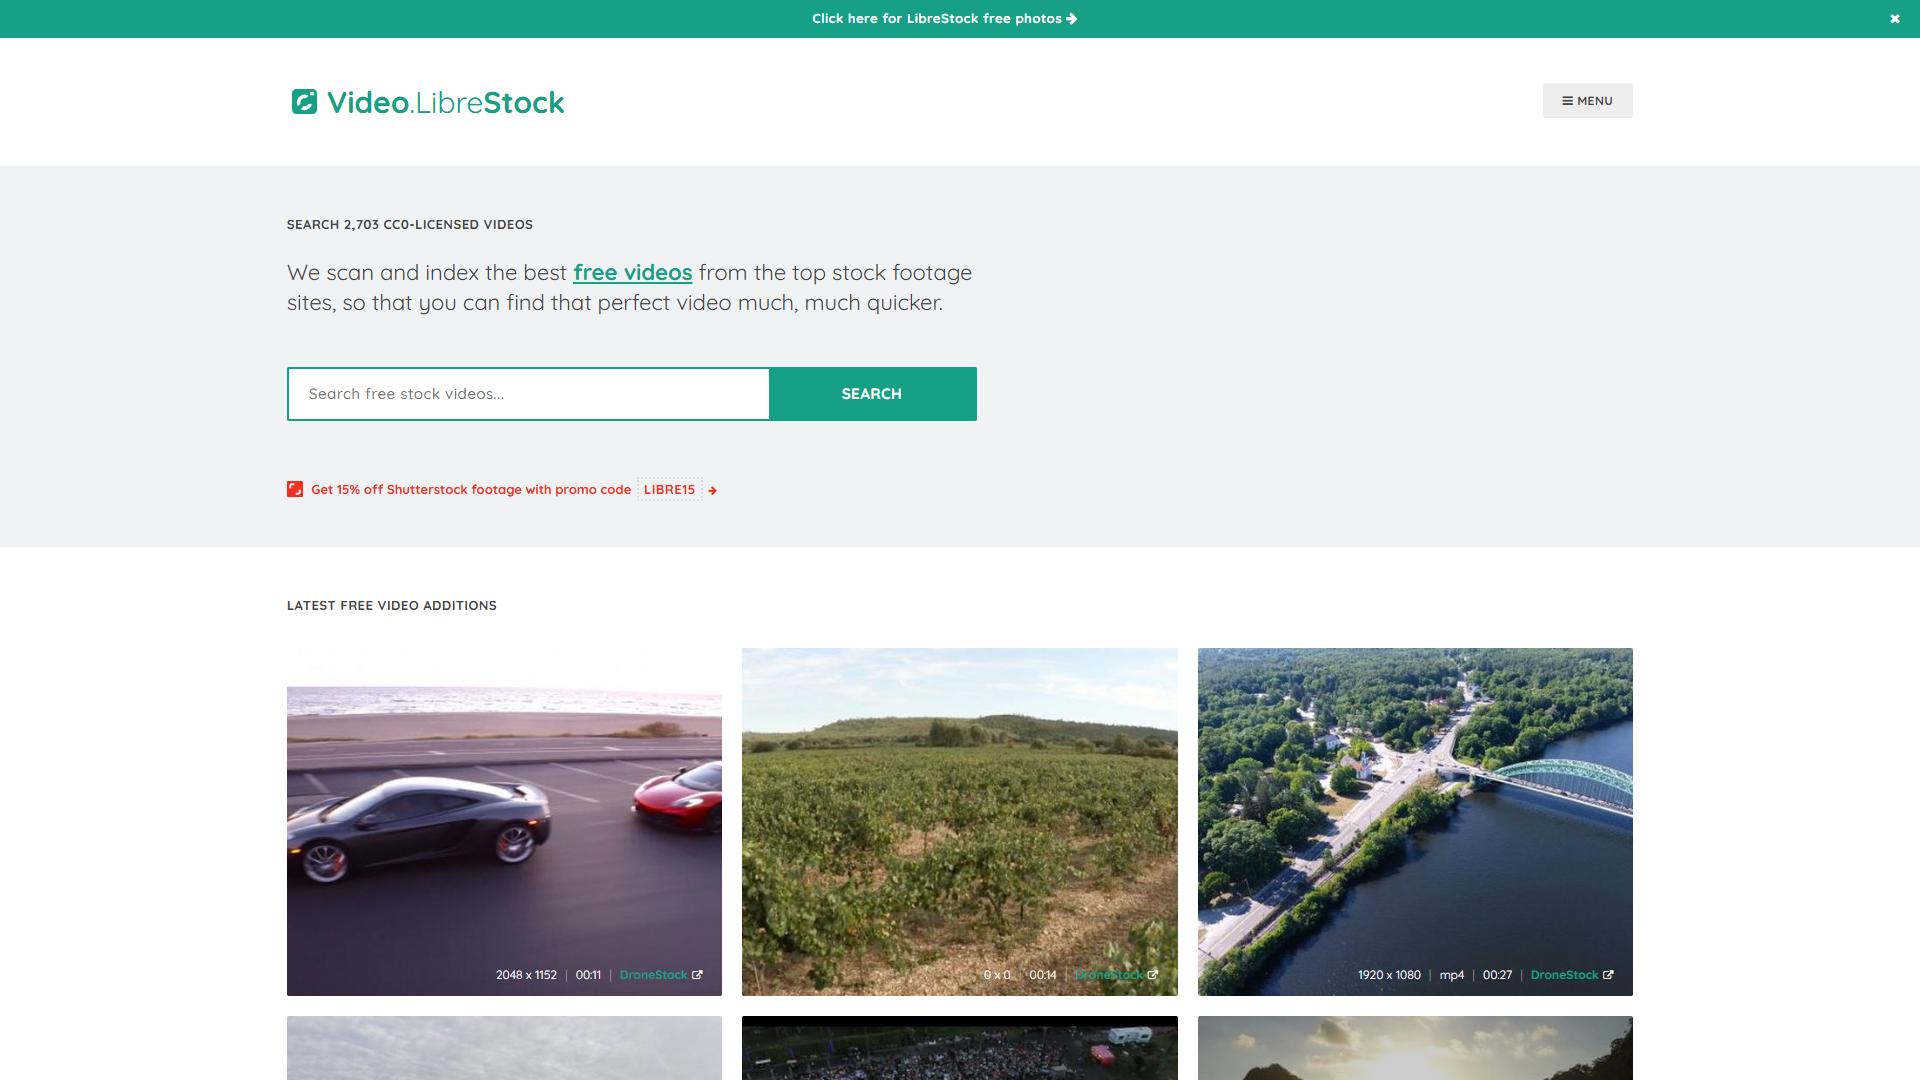
Task: Open the sports cars video thumbnail
Action: click(x=504, y=820)
